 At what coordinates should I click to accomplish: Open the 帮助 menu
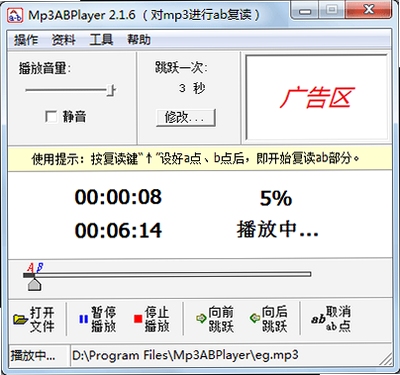[139, 40]
